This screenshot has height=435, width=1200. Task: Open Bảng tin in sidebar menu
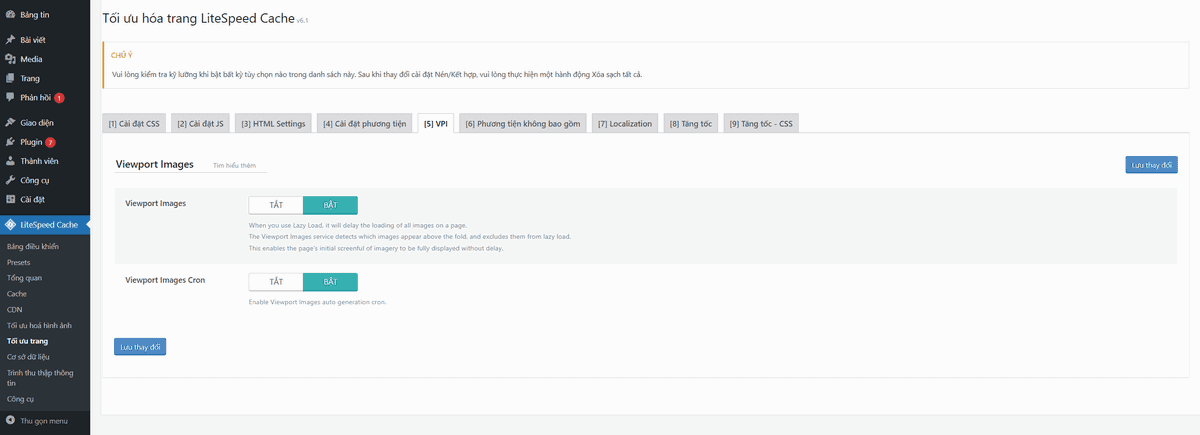coord(45,14)
